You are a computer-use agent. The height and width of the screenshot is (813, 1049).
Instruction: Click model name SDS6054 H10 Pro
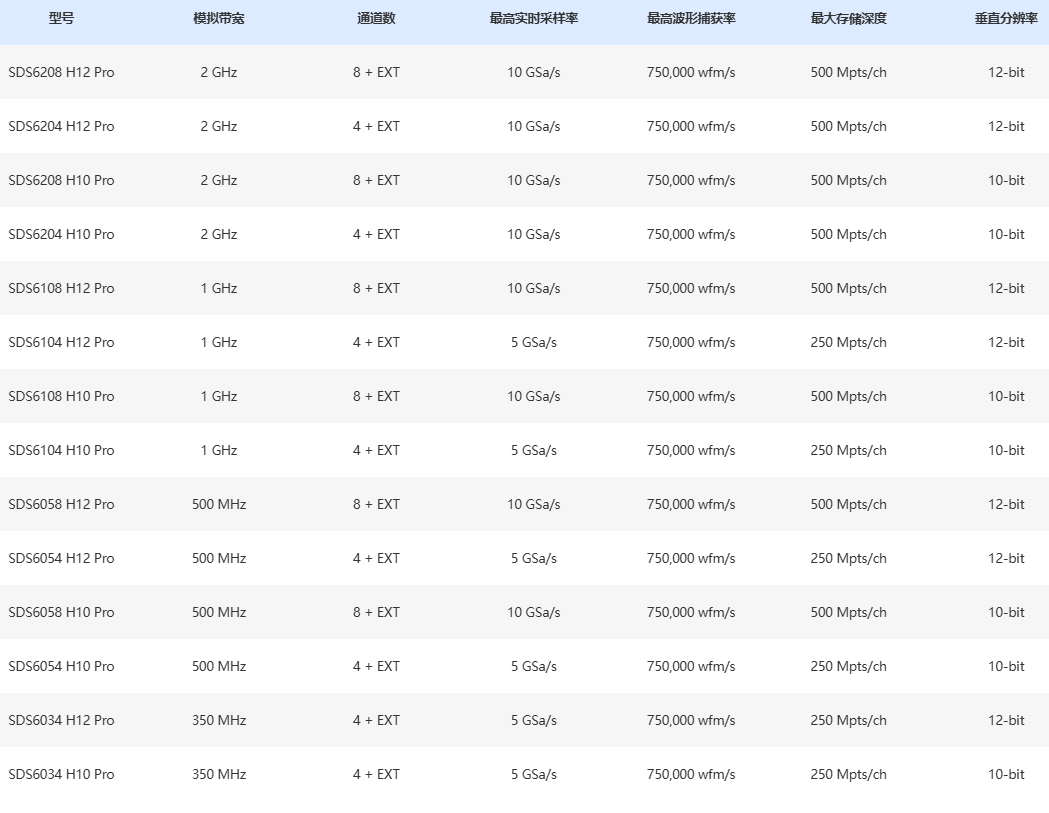62,666
